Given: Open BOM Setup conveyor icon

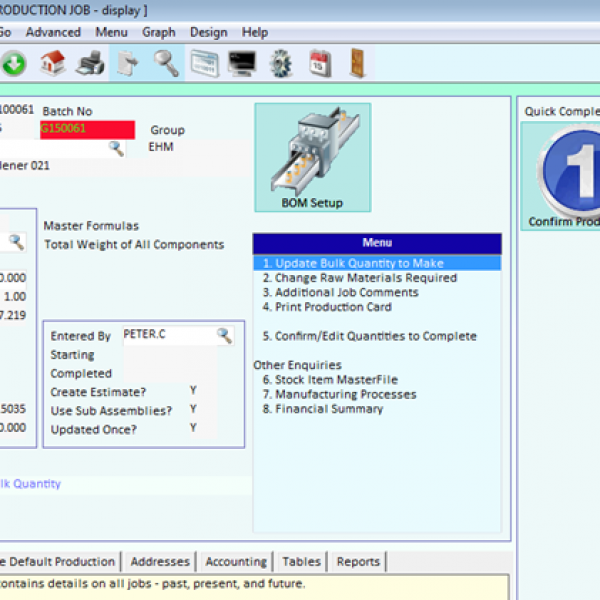Looking at the screenshot, I should (313, 157).
